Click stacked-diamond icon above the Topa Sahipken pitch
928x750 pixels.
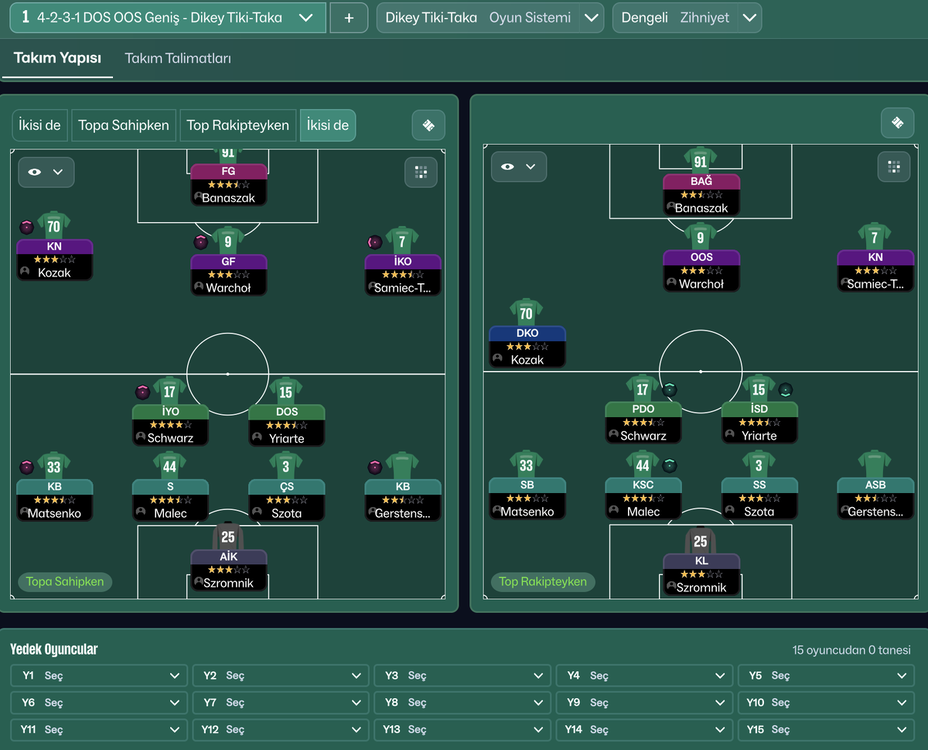click(428, 125)
